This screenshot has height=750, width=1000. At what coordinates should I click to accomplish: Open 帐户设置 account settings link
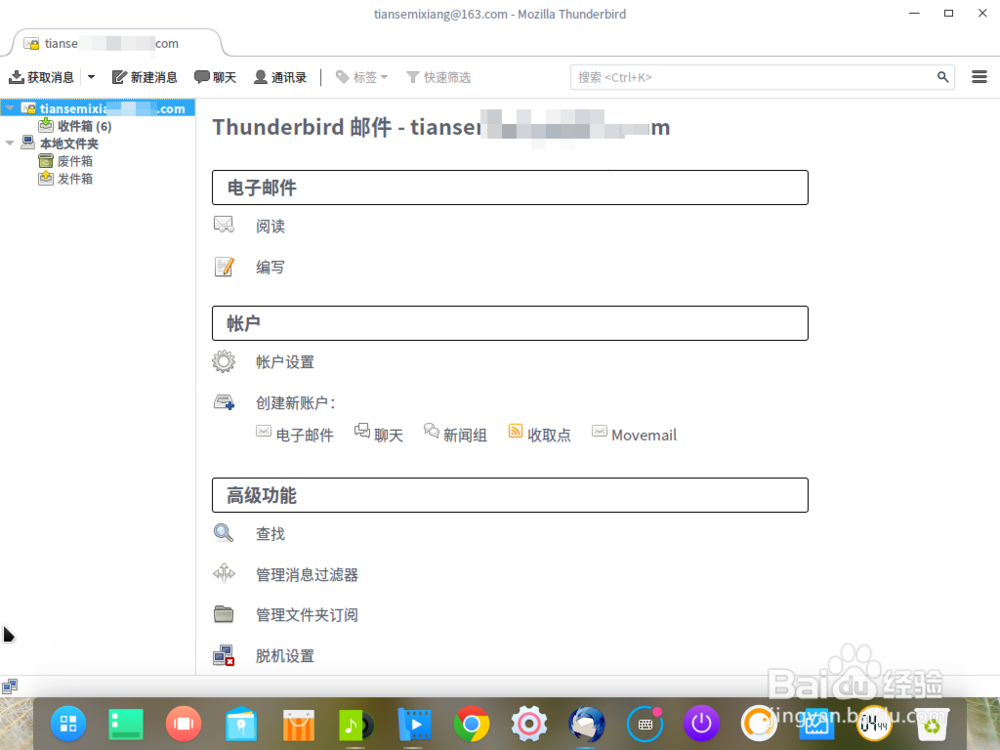pyautogui.click(x=285, y=362)
